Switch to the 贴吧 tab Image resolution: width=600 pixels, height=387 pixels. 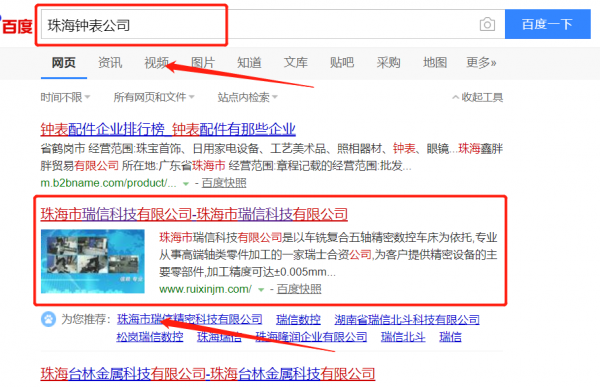point(342,62)
